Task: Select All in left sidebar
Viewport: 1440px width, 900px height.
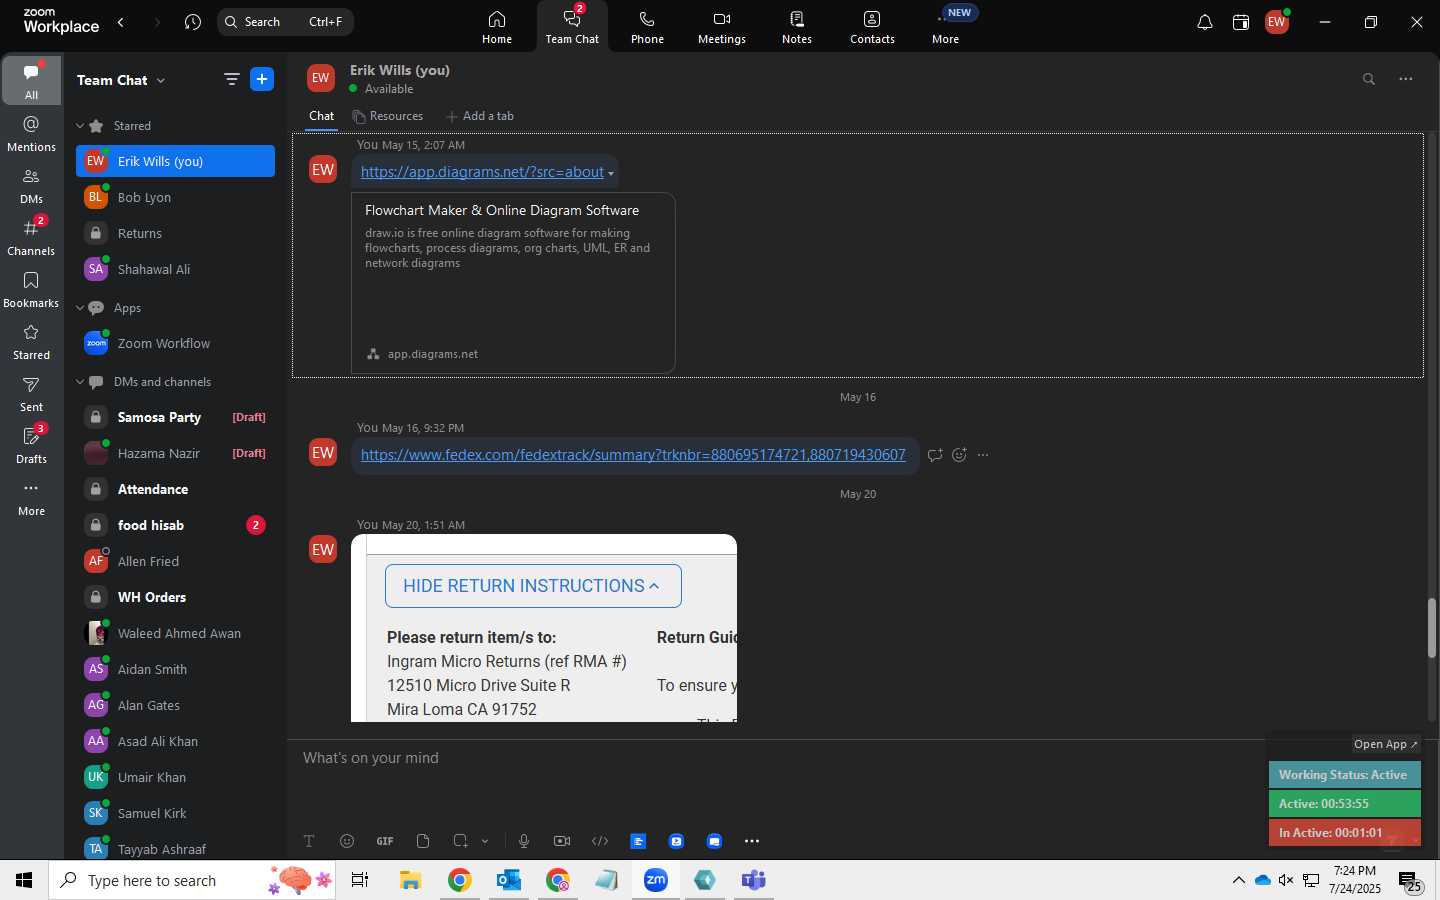Action: point(32,80)
